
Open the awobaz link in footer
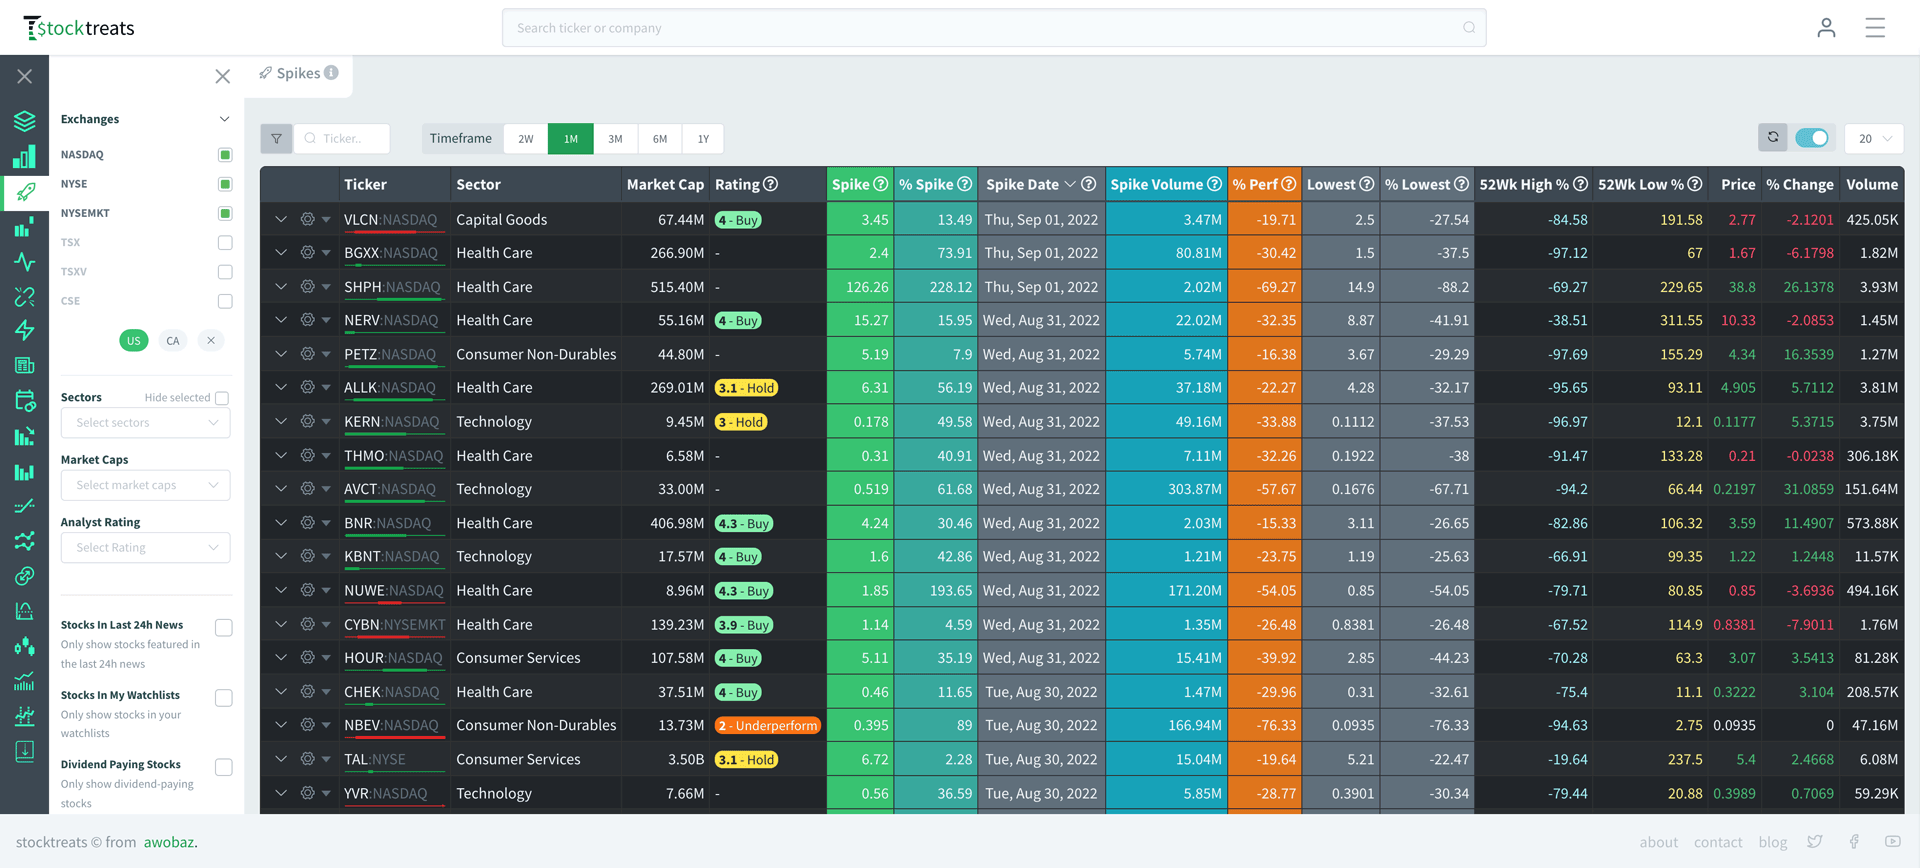(x=169, y=842)
